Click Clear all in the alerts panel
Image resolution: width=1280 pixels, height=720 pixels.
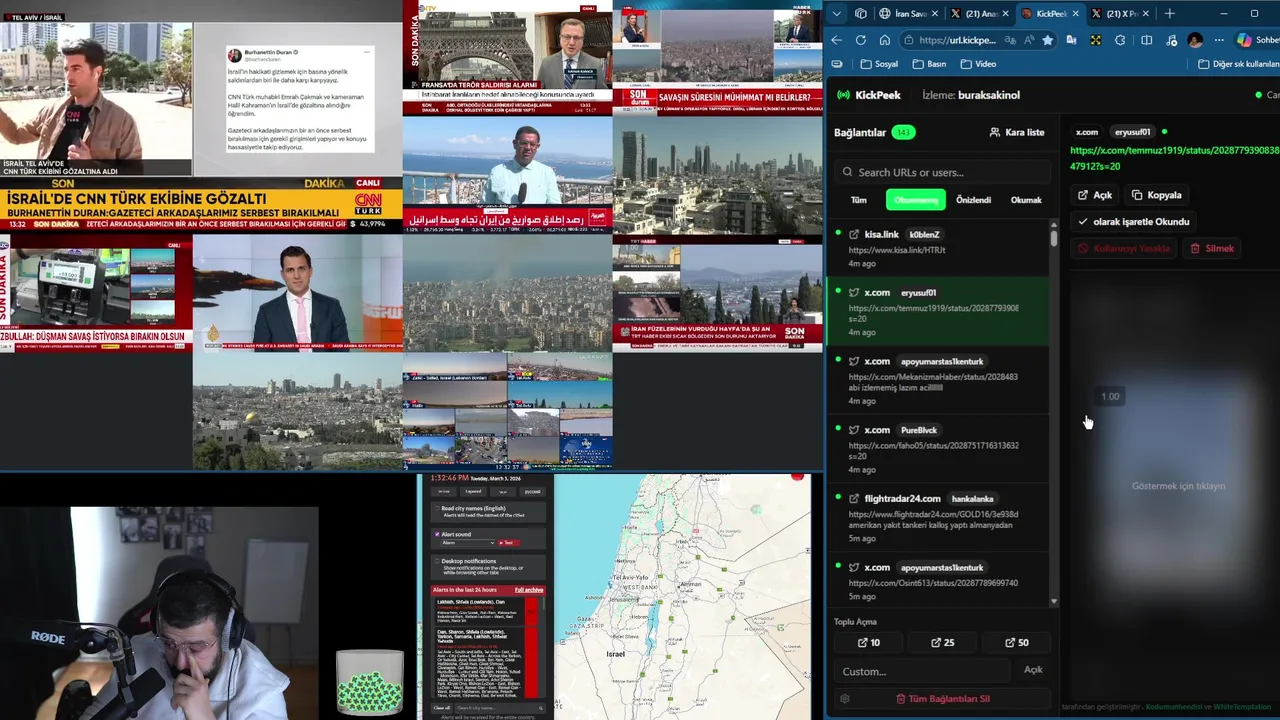(x=441, y=708)
